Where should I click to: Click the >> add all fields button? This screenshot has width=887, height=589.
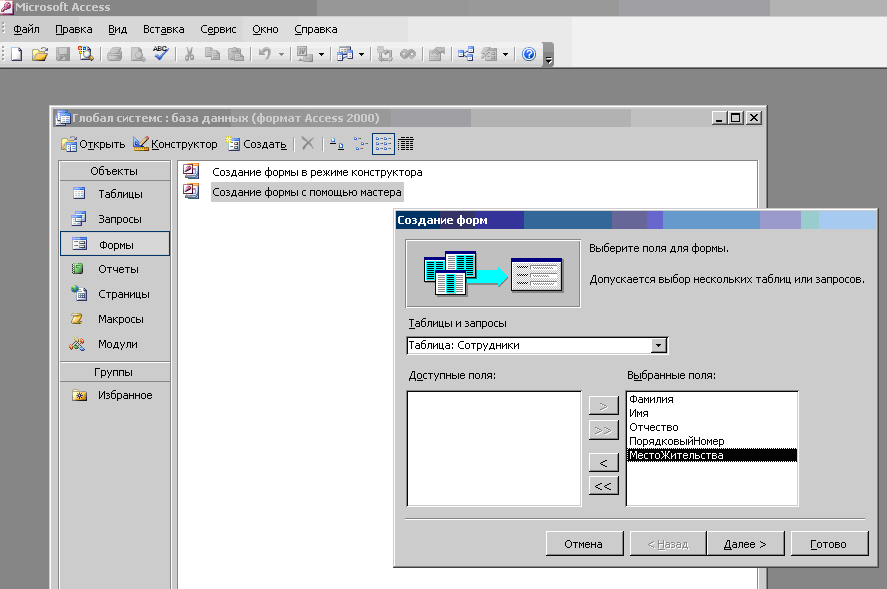pos(604,431)
